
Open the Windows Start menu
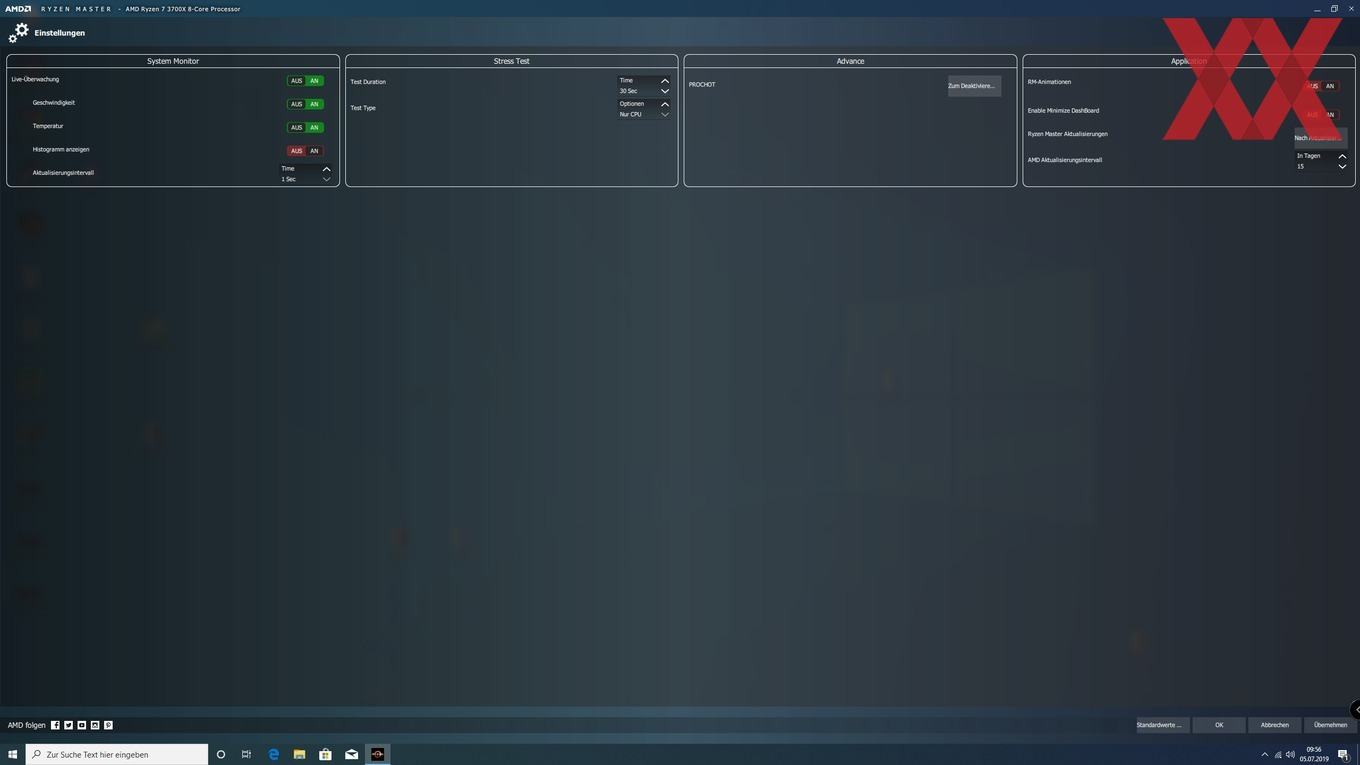tap(13, 754)
